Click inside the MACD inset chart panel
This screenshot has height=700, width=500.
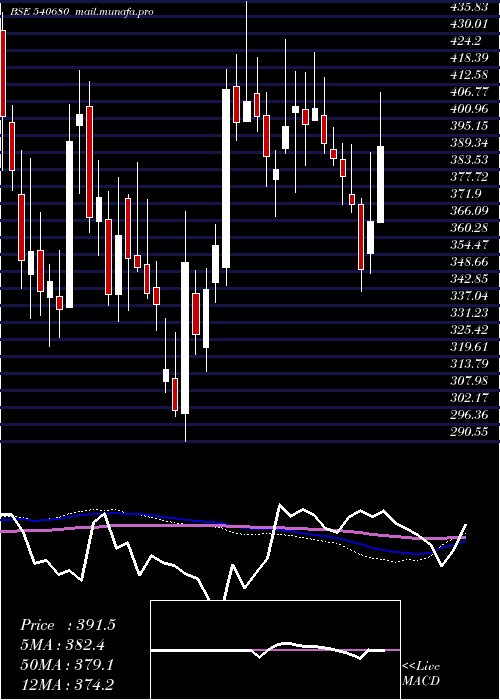coord(275,650)
